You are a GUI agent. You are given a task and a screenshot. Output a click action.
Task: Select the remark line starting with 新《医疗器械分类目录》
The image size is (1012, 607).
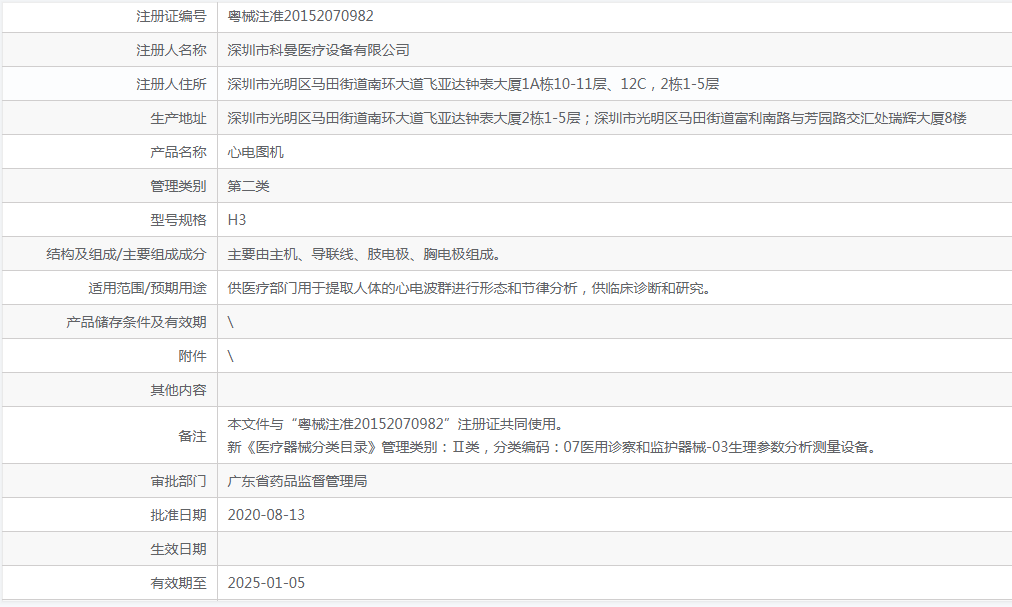[552, 447]
